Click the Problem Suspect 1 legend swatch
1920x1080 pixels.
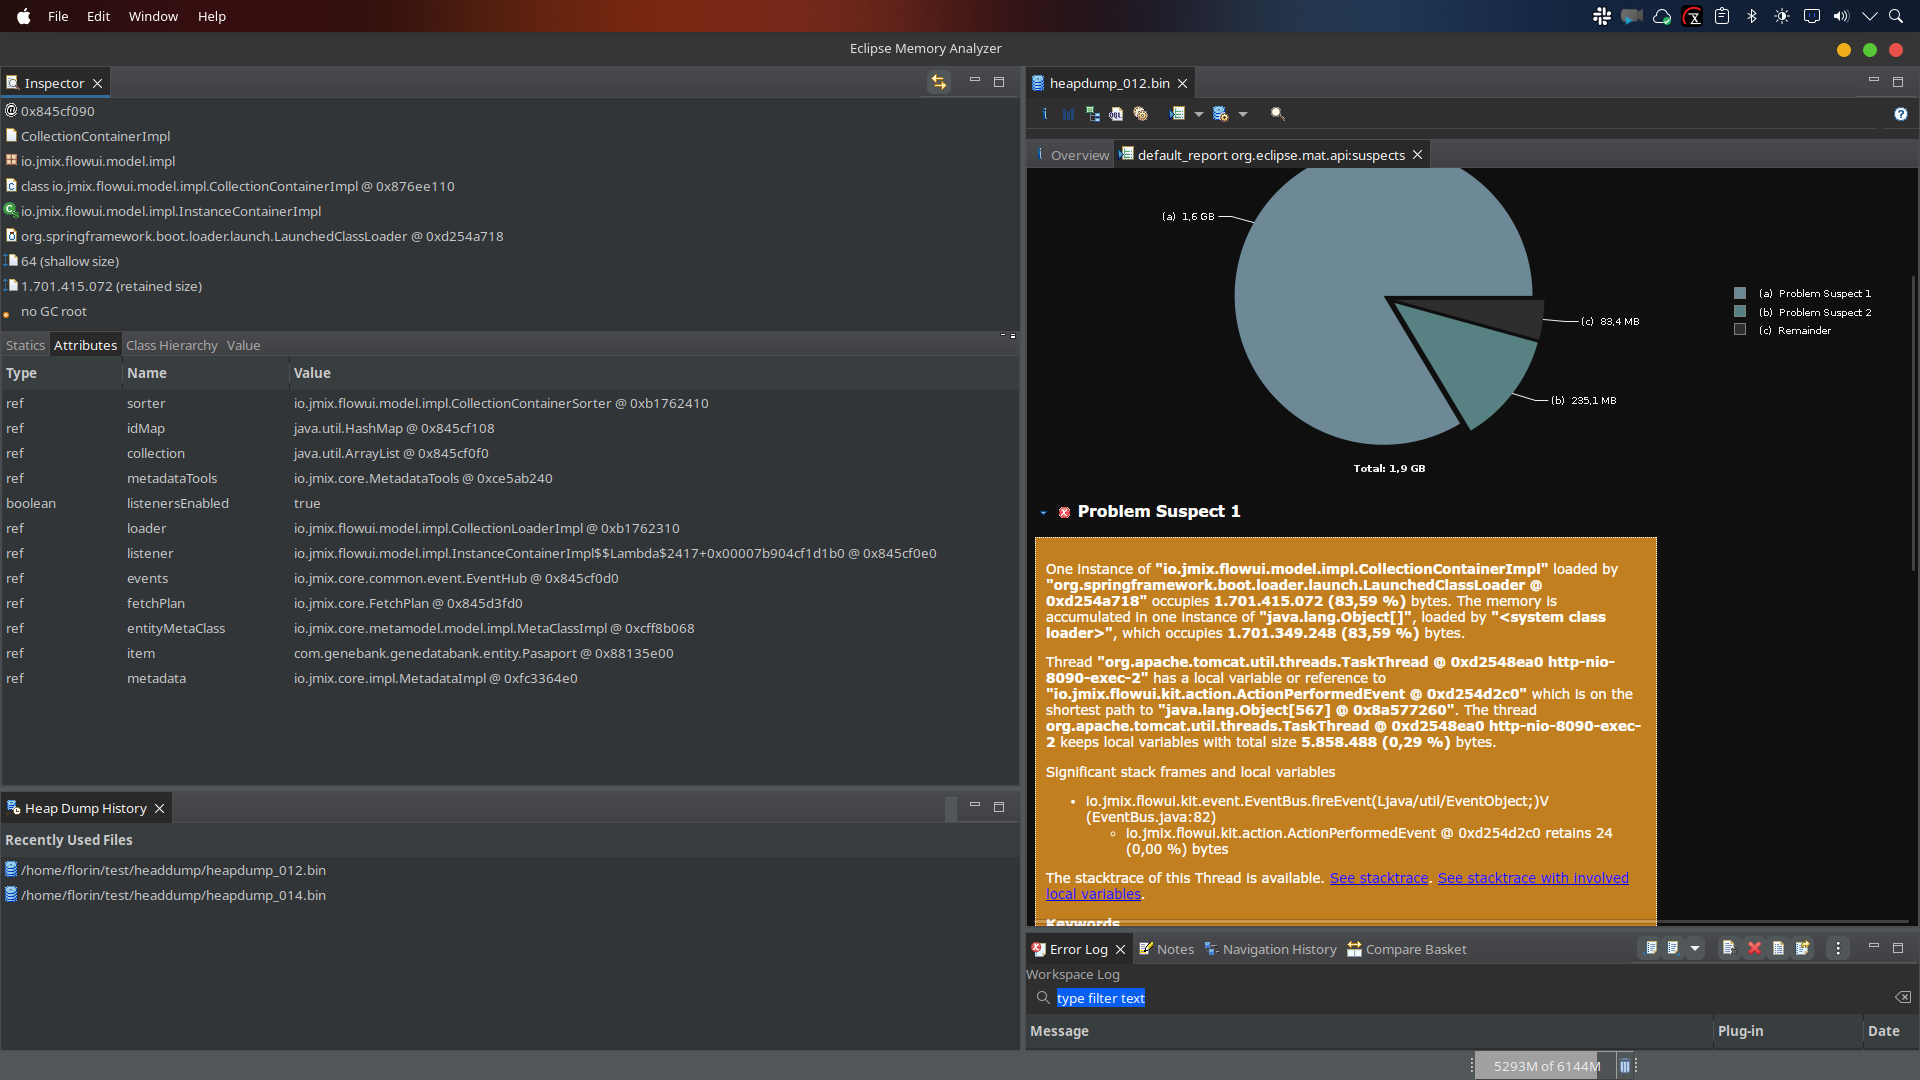click(x=1739, y=293)
